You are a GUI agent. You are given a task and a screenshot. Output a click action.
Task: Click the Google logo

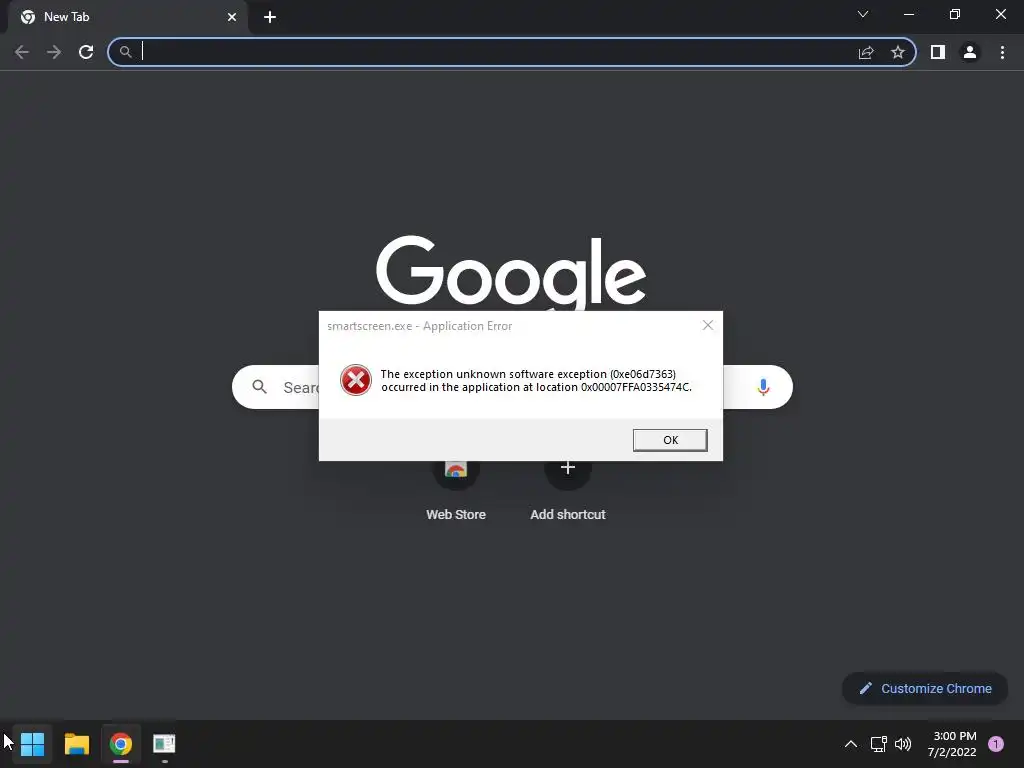coord(511,272)
